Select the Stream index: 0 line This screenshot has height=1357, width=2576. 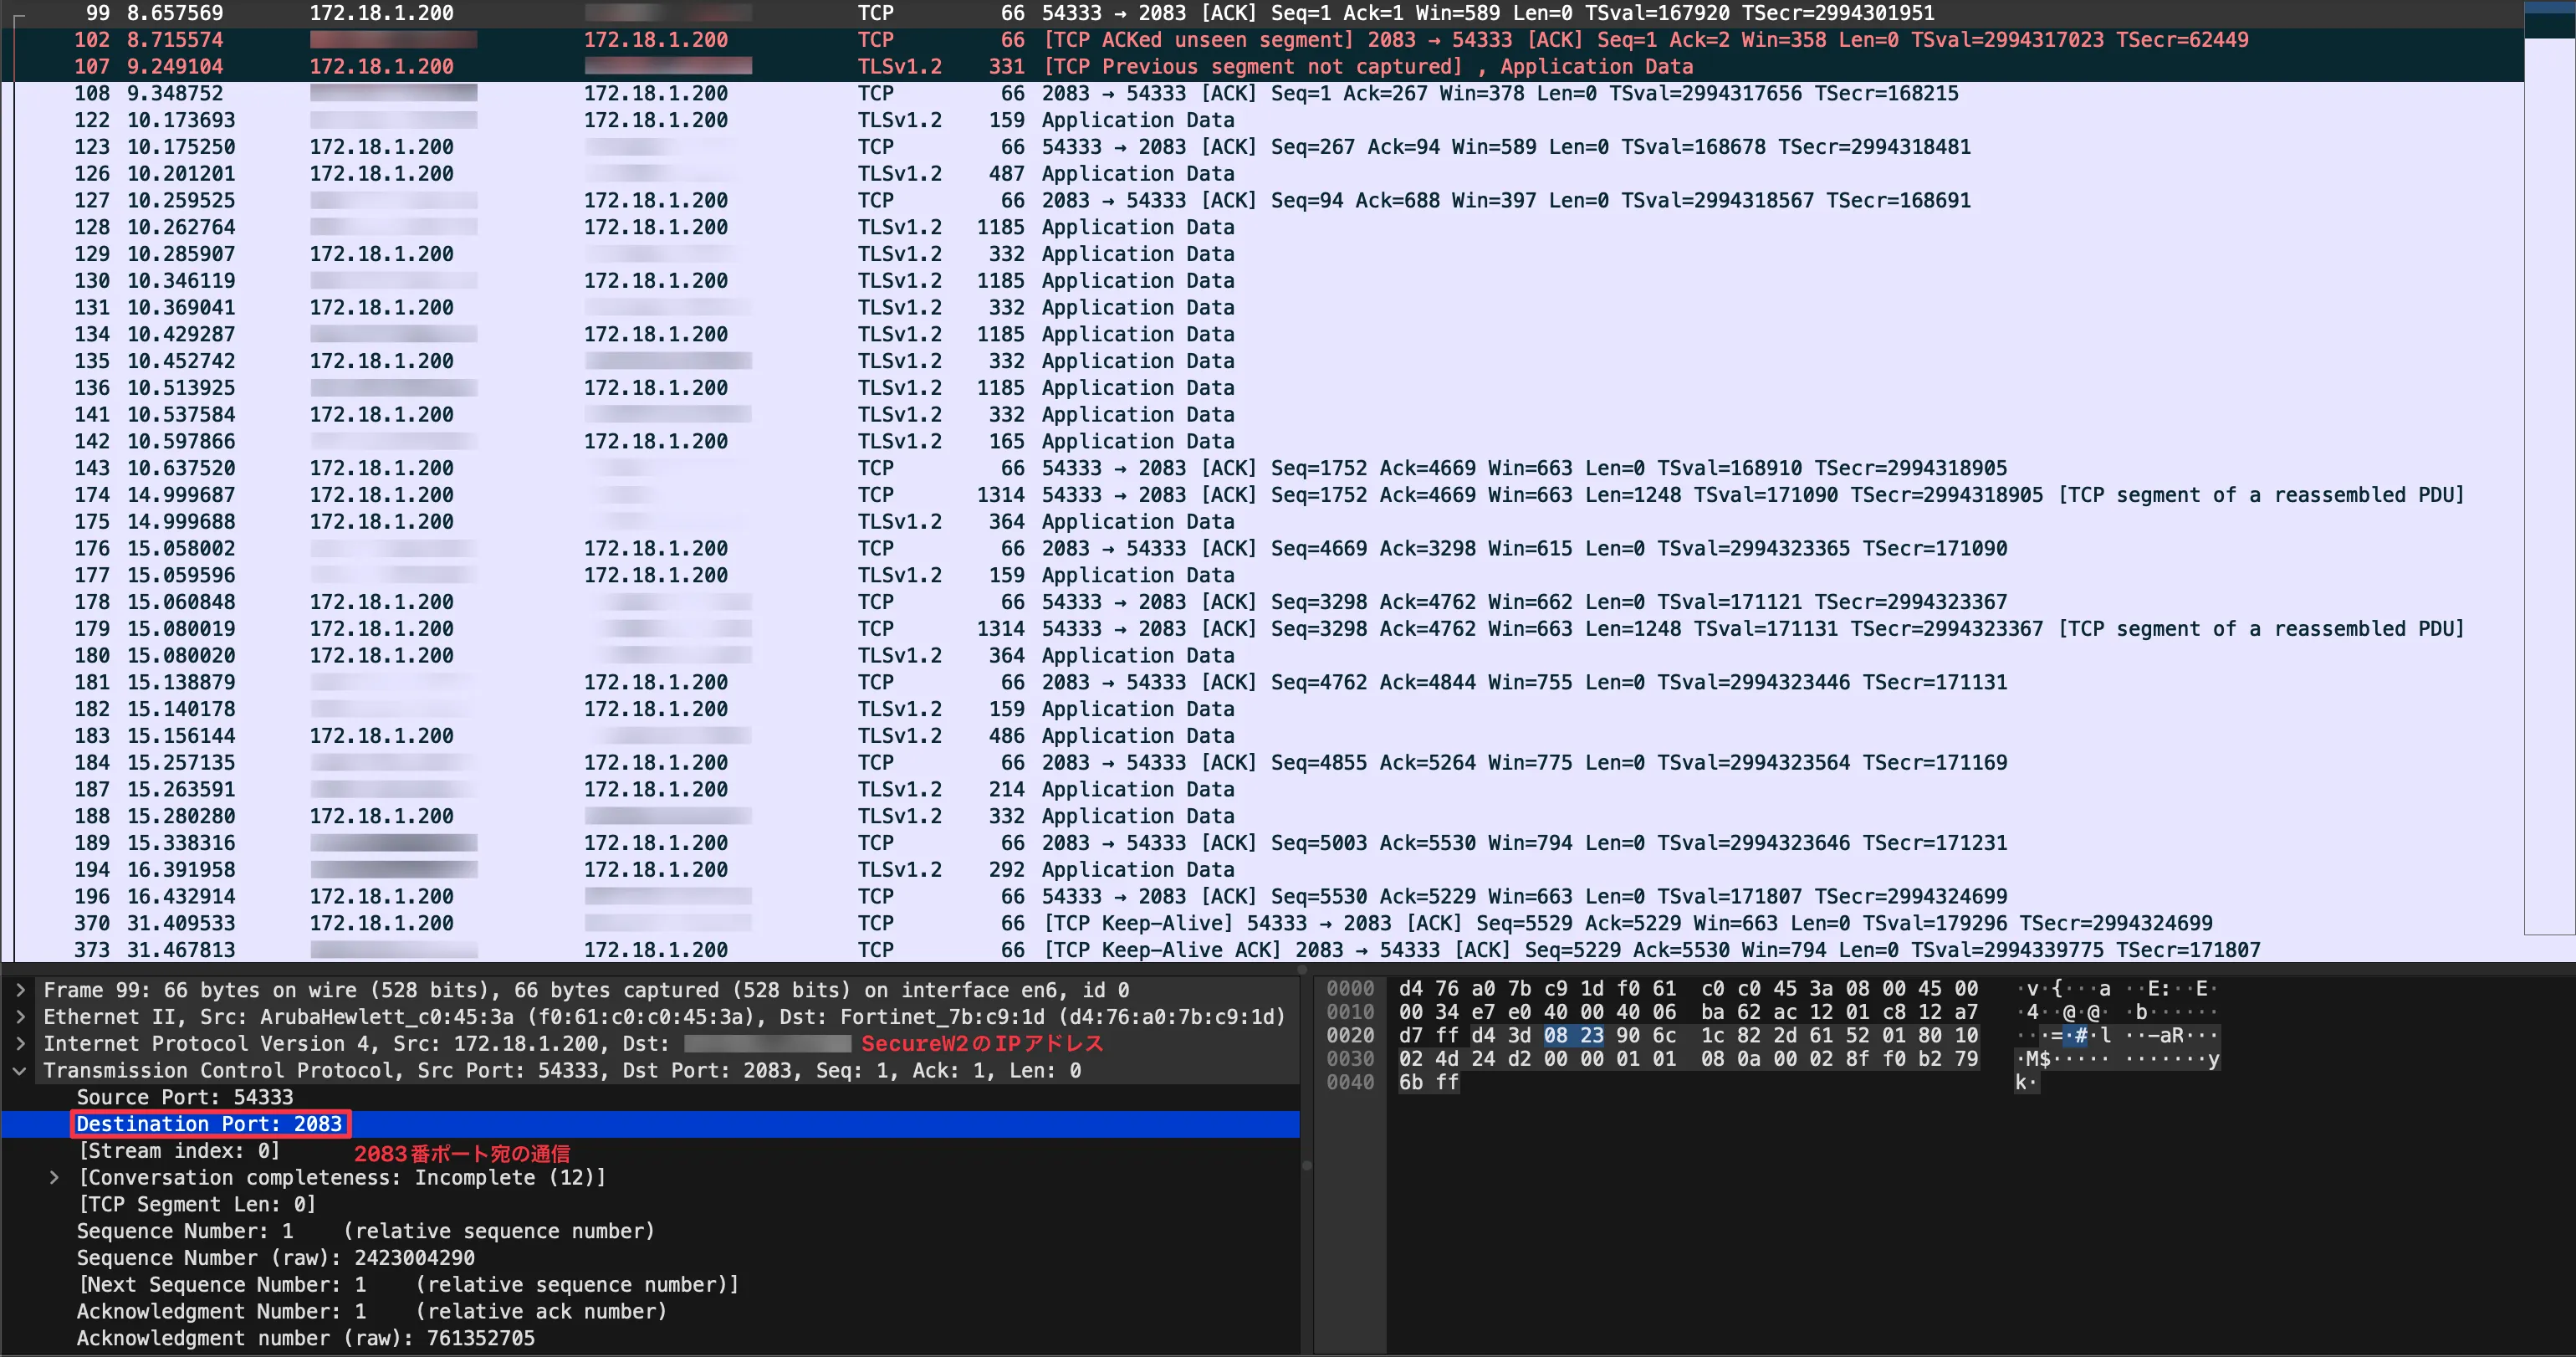[650, 1151]
